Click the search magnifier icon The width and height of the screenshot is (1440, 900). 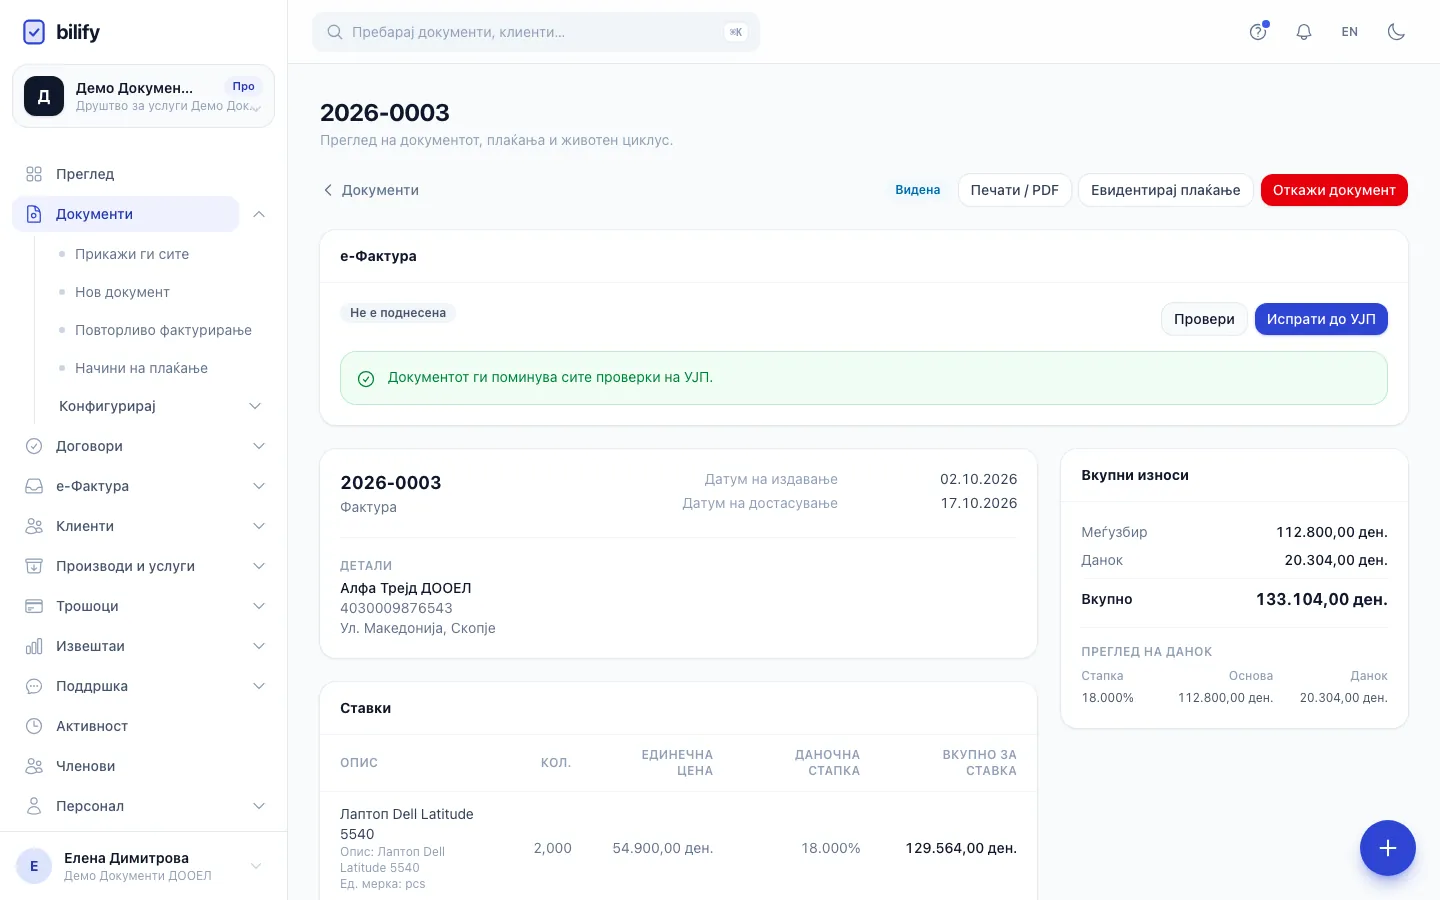(335, 32)
